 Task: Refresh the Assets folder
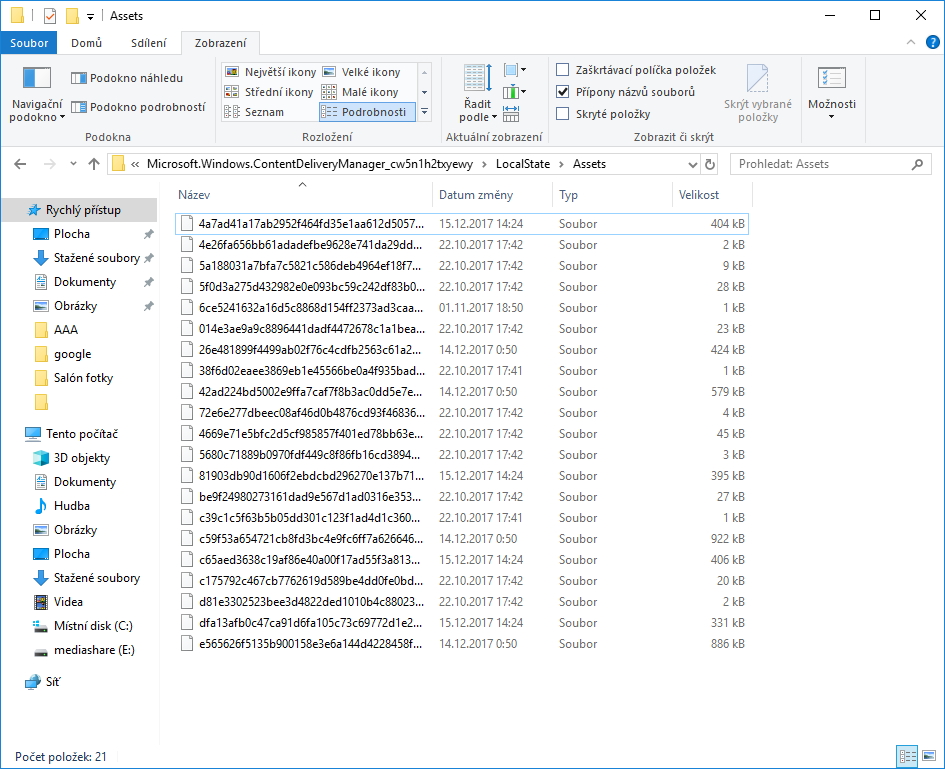[x=710, y=164]
